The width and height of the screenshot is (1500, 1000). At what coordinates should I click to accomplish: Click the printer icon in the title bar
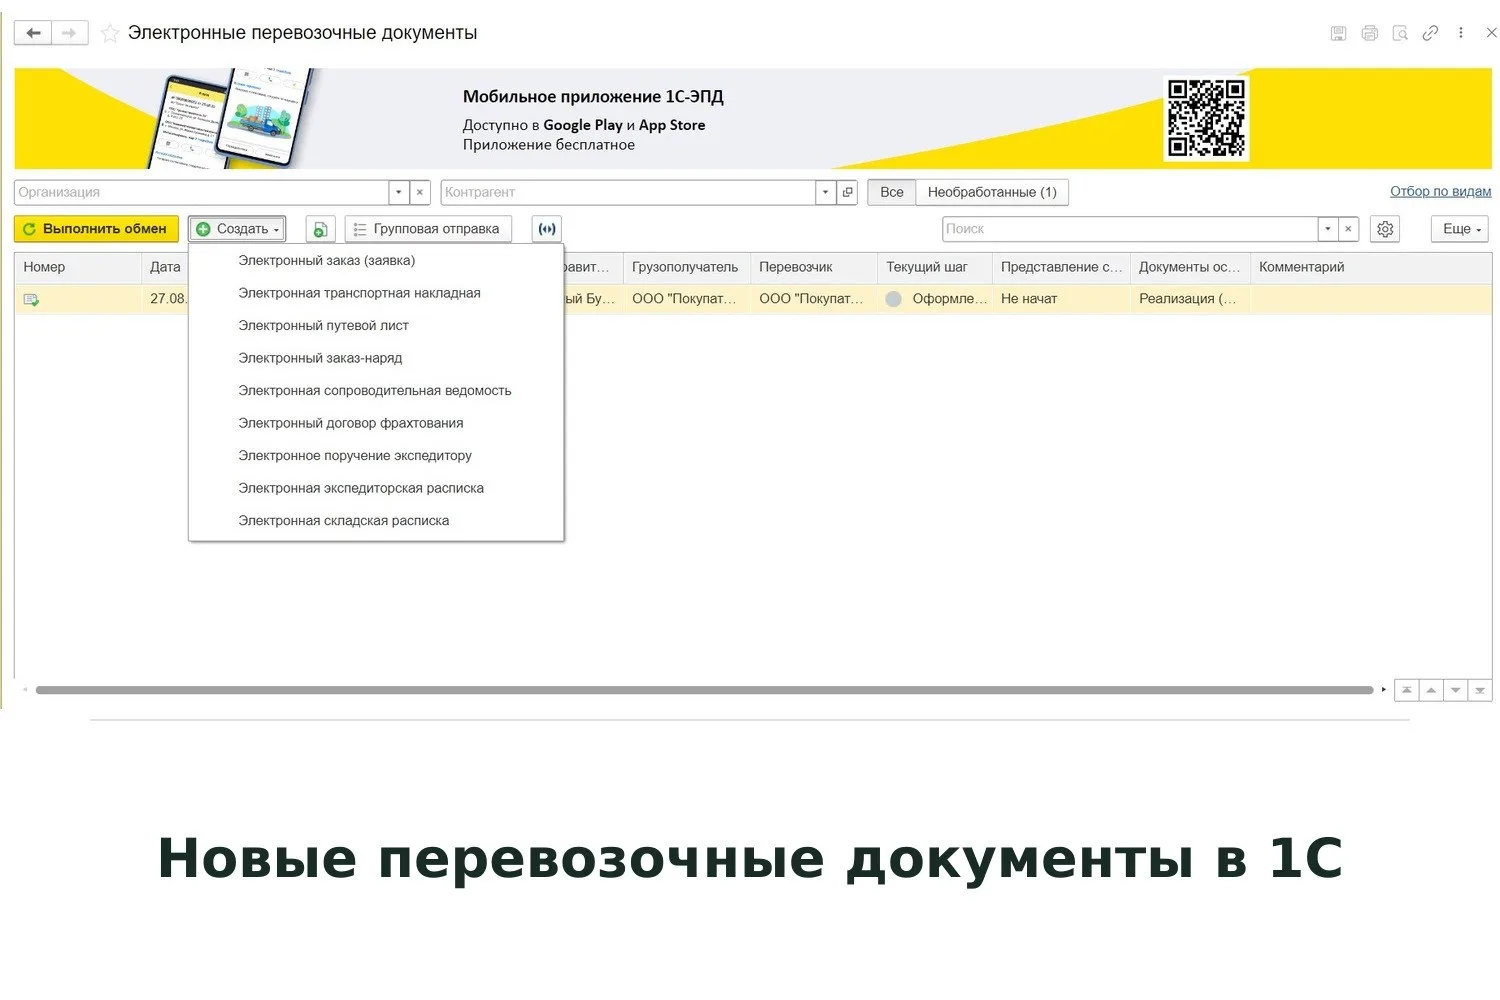1370,33
